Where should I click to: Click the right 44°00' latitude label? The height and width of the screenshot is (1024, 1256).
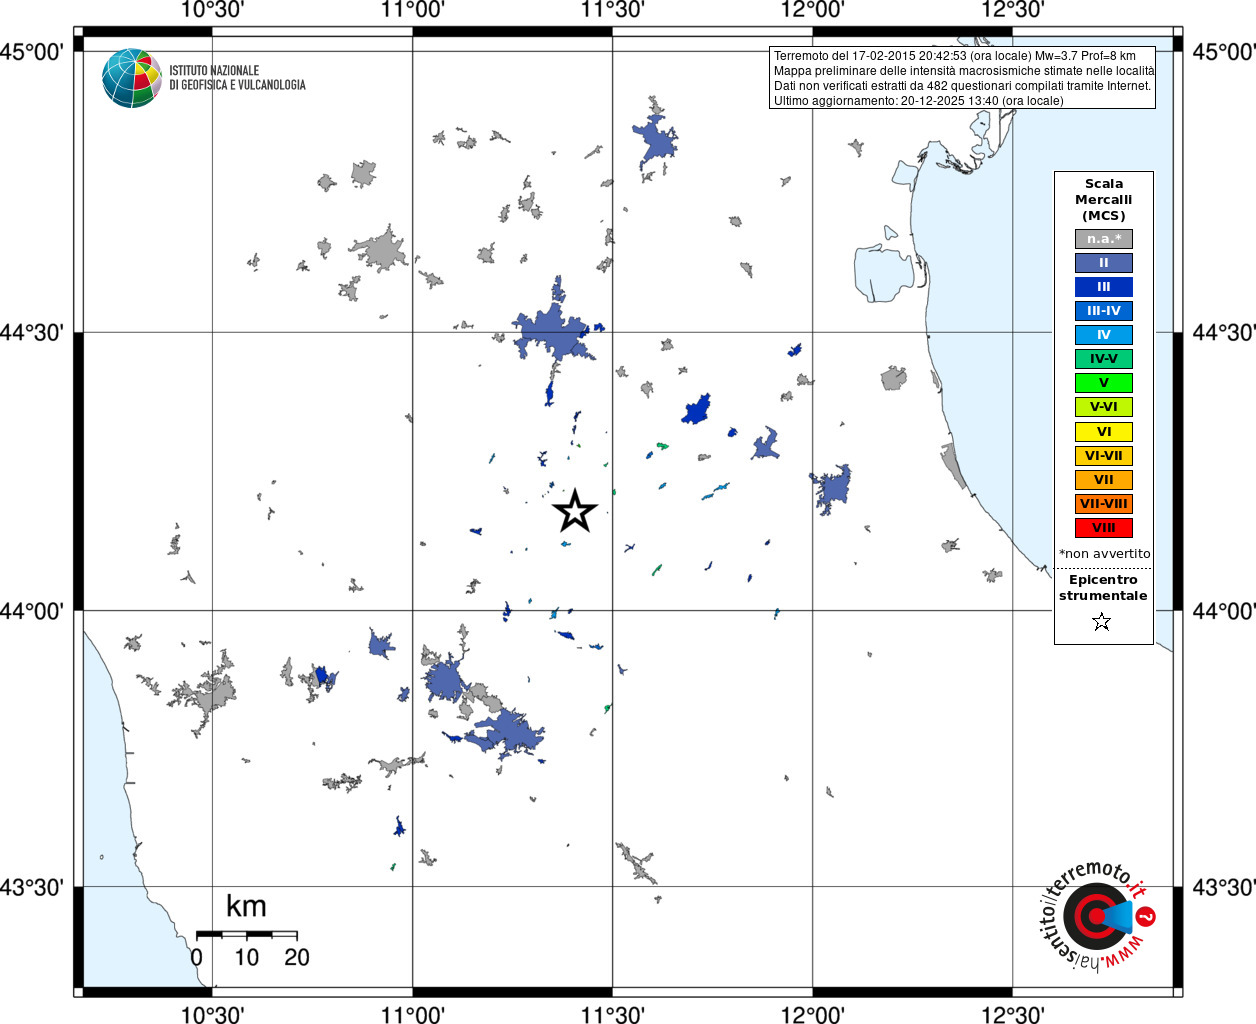tap(1224, 610)
